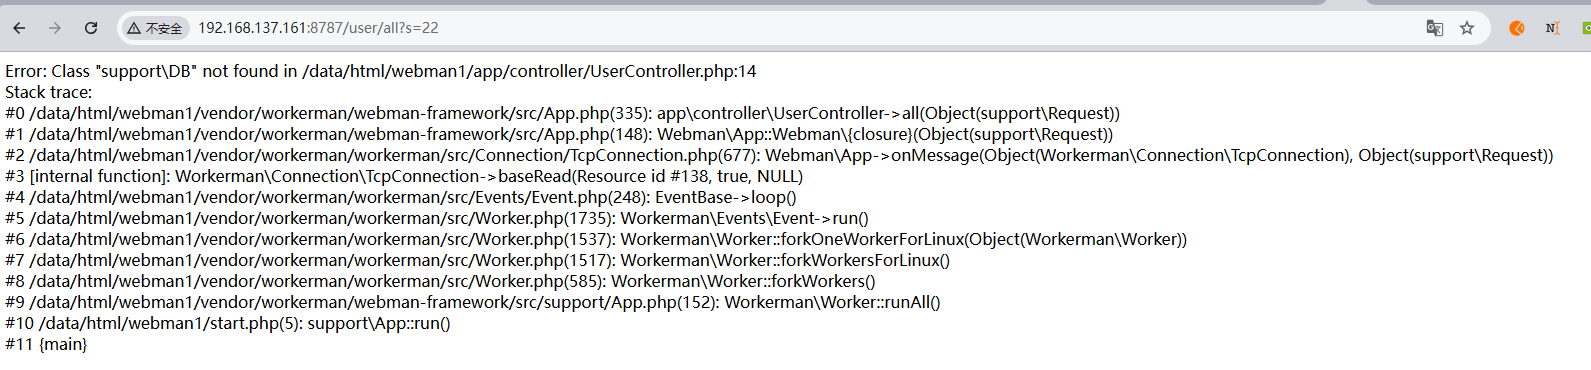Open the orange circular extension icon
The width and height of the screenshot is (1591, 370).
(1517, 28)
